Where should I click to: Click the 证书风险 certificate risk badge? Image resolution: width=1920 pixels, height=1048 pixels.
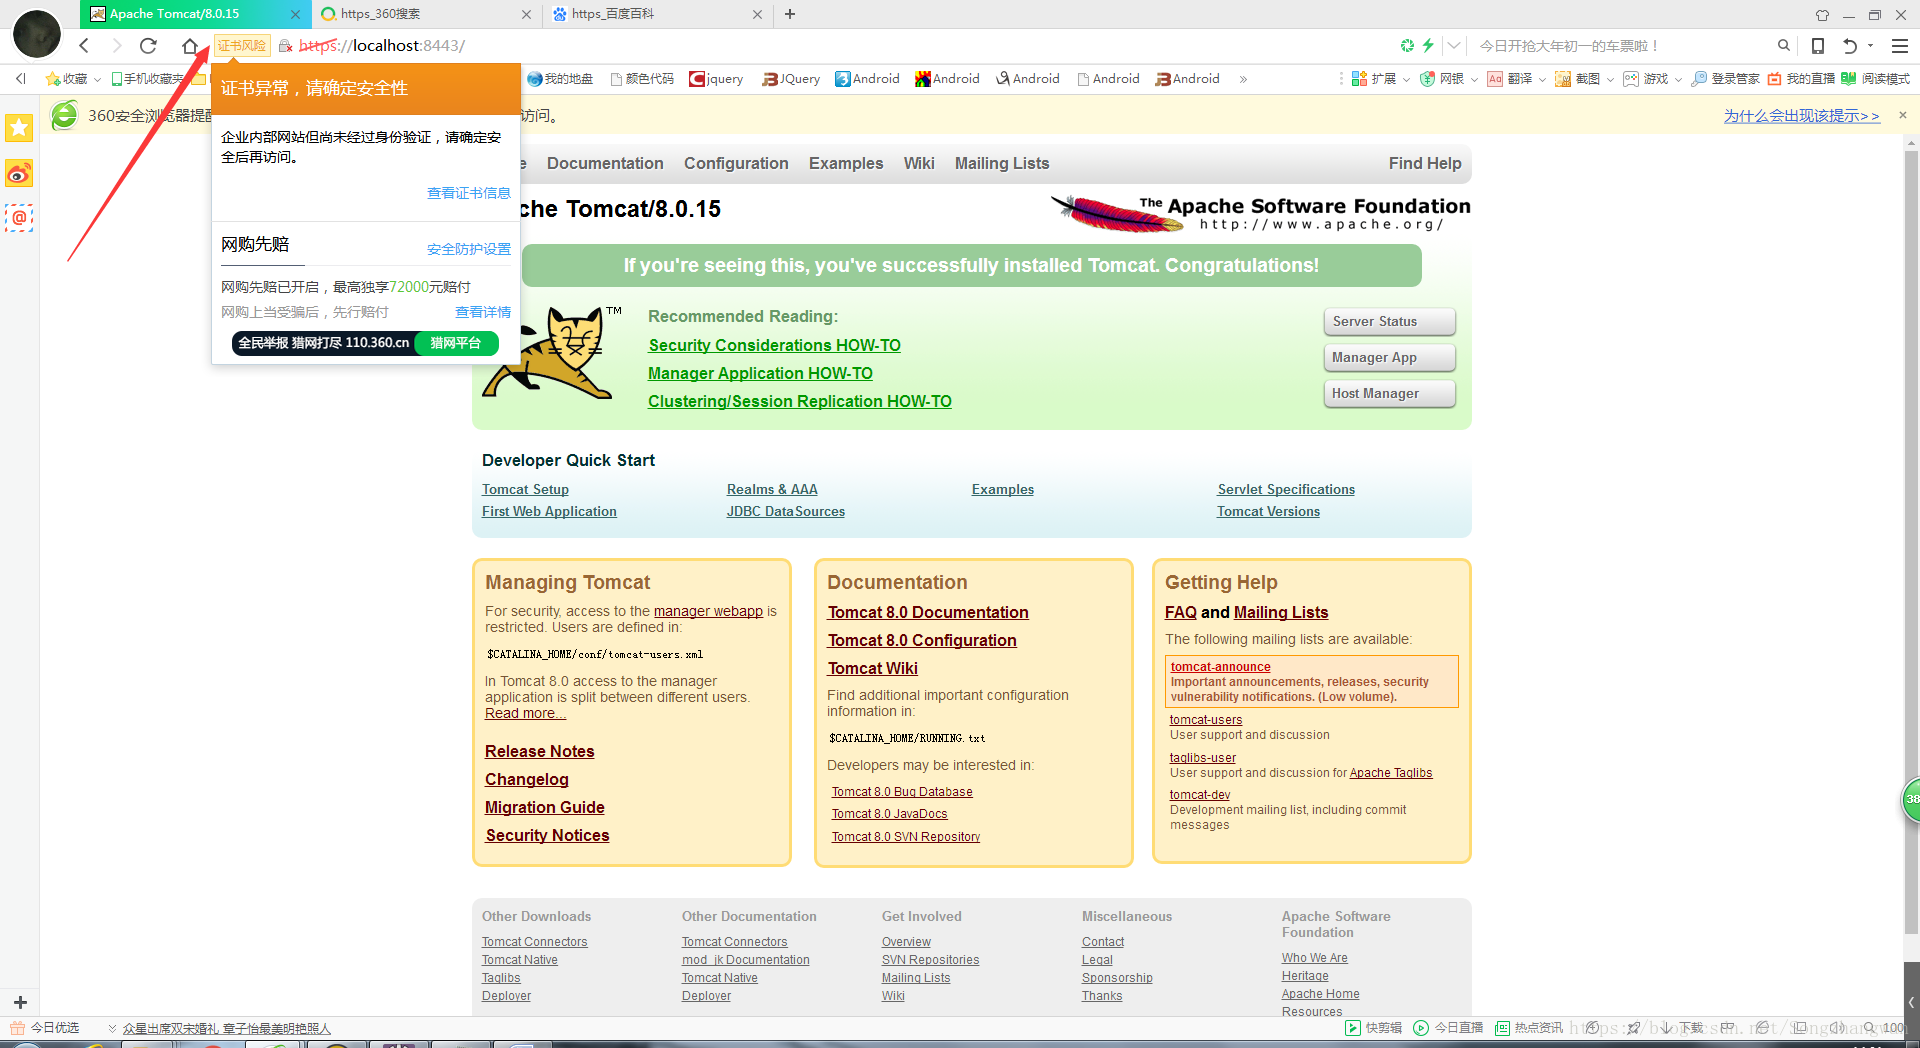242,46
